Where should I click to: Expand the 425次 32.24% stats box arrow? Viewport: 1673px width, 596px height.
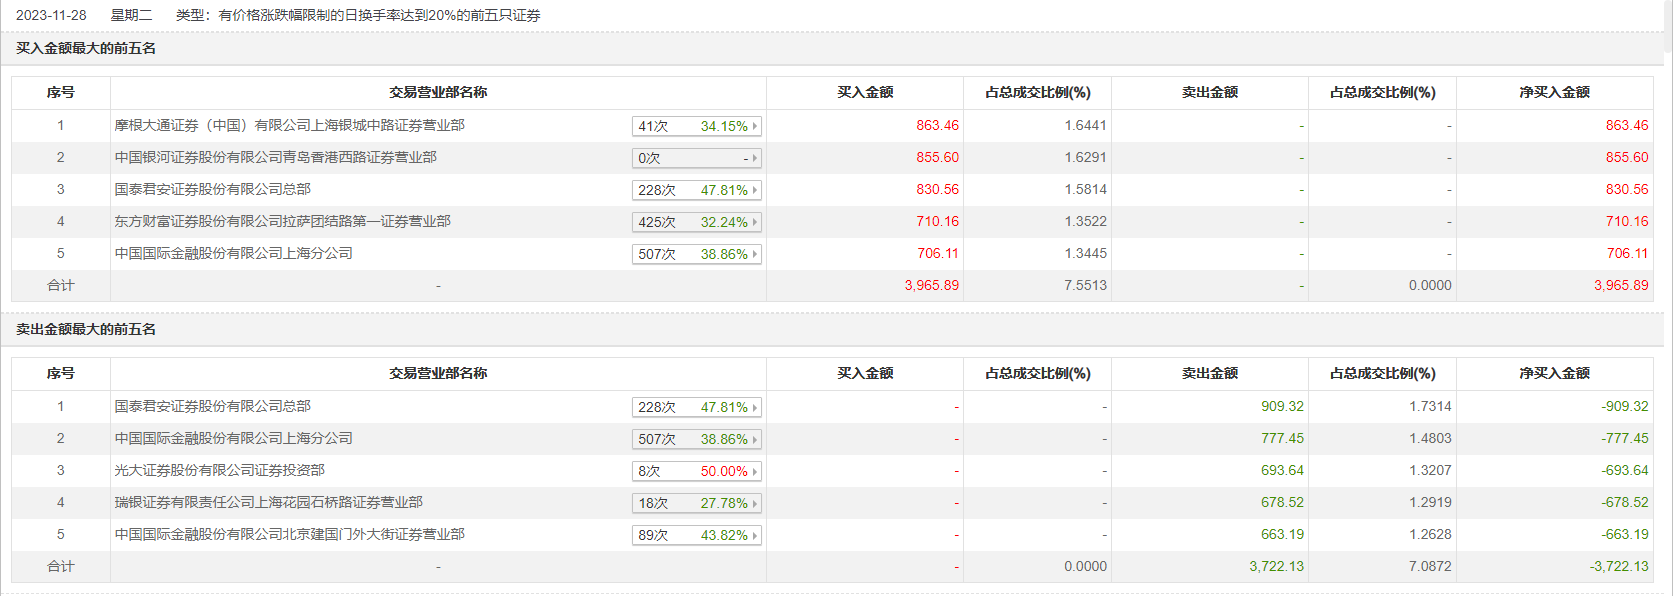[755, 222]
